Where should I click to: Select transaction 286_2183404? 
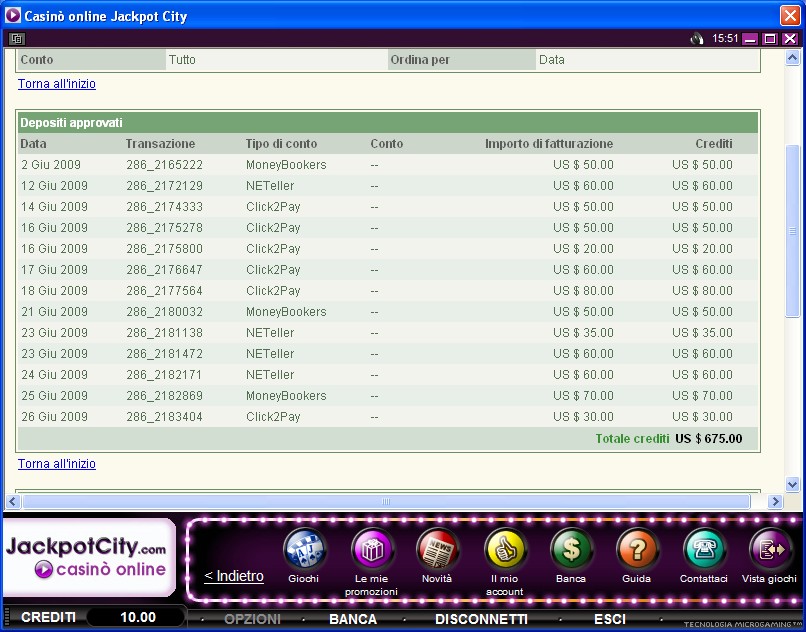click(164, 417)
